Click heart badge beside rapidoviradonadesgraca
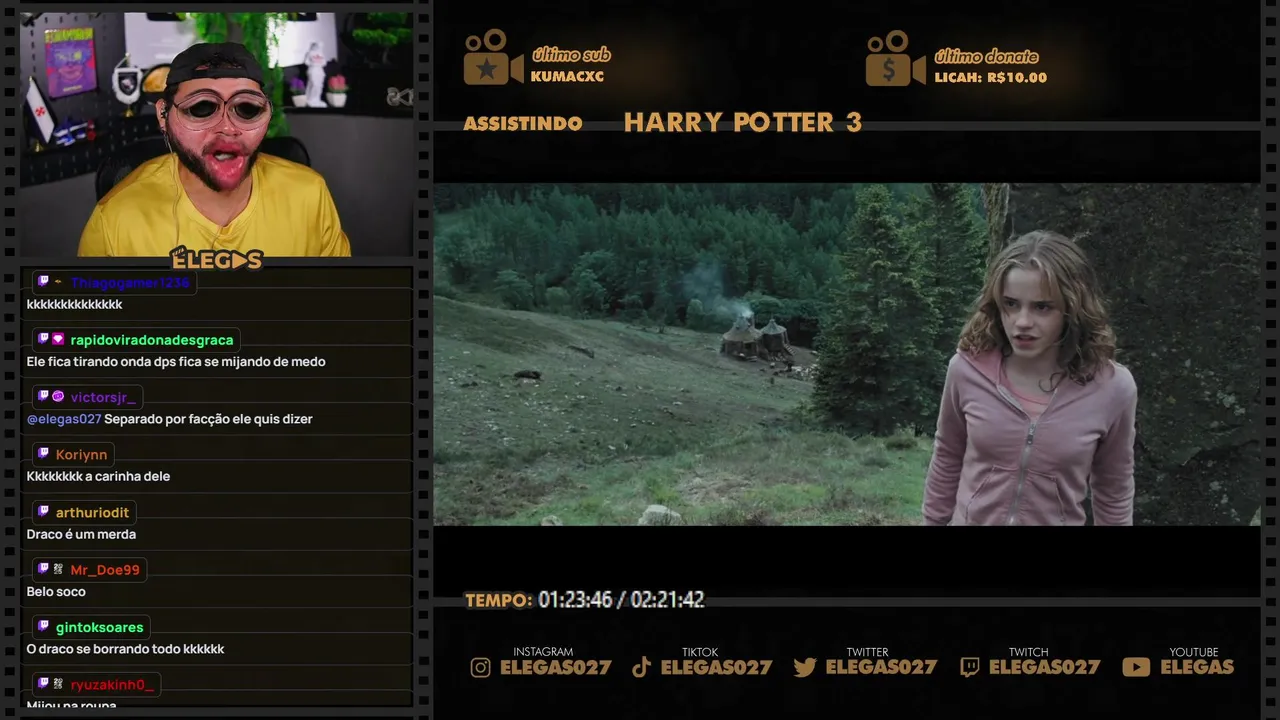 pos(58,339)
